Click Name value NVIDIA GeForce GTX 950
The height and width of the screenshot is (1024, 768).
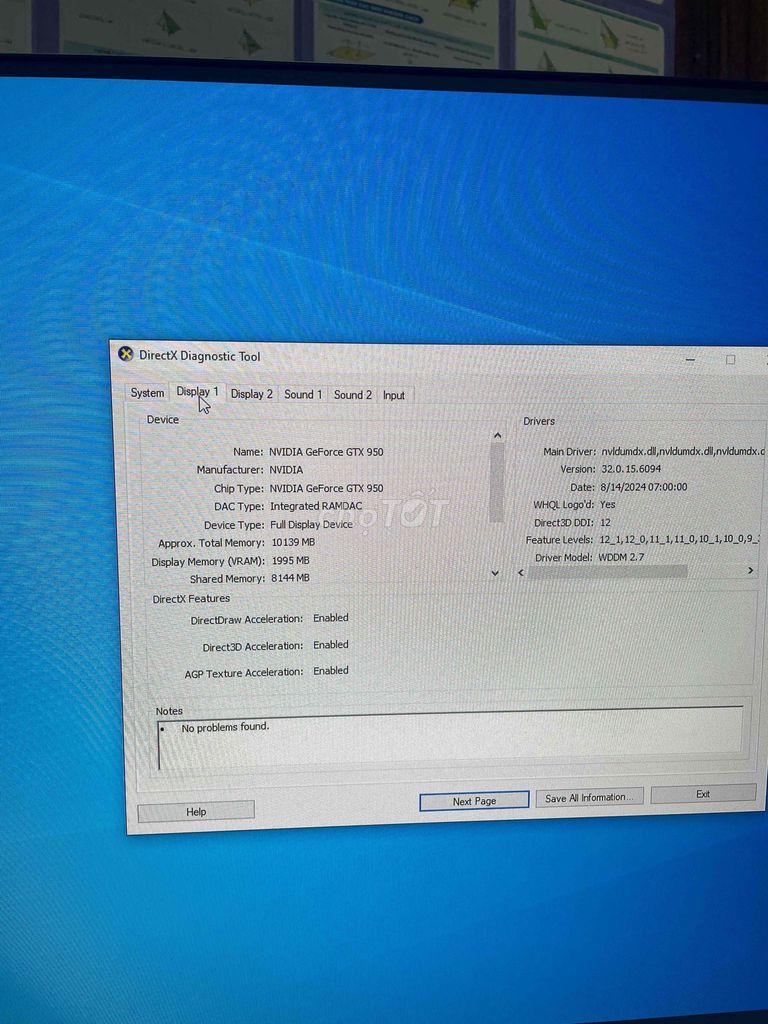click(326, 452)
